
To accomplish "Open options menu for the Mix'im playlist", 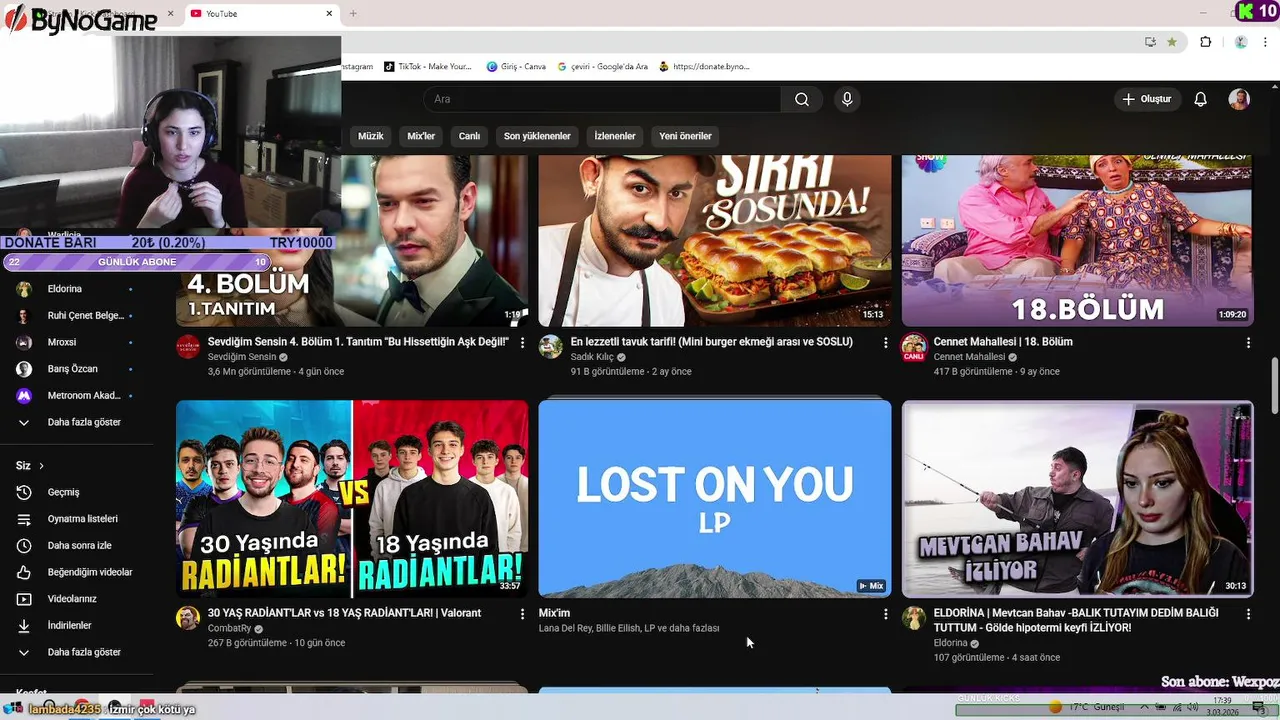I will pyautogui.click(x=885, y=614).
